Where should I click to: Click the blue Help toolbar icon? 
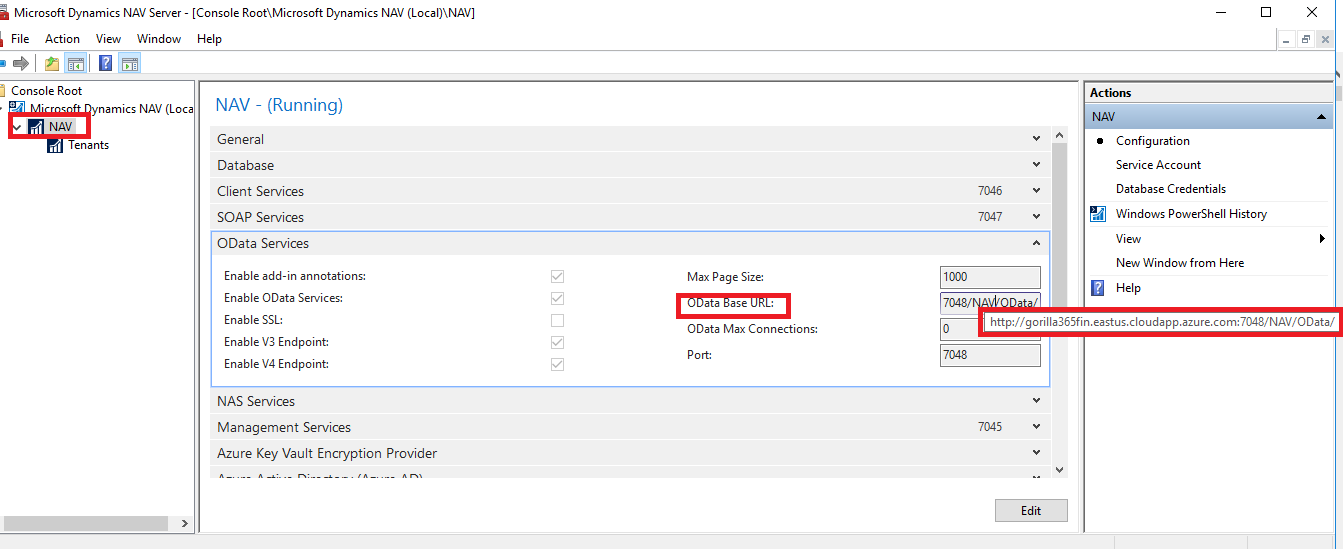106,64
